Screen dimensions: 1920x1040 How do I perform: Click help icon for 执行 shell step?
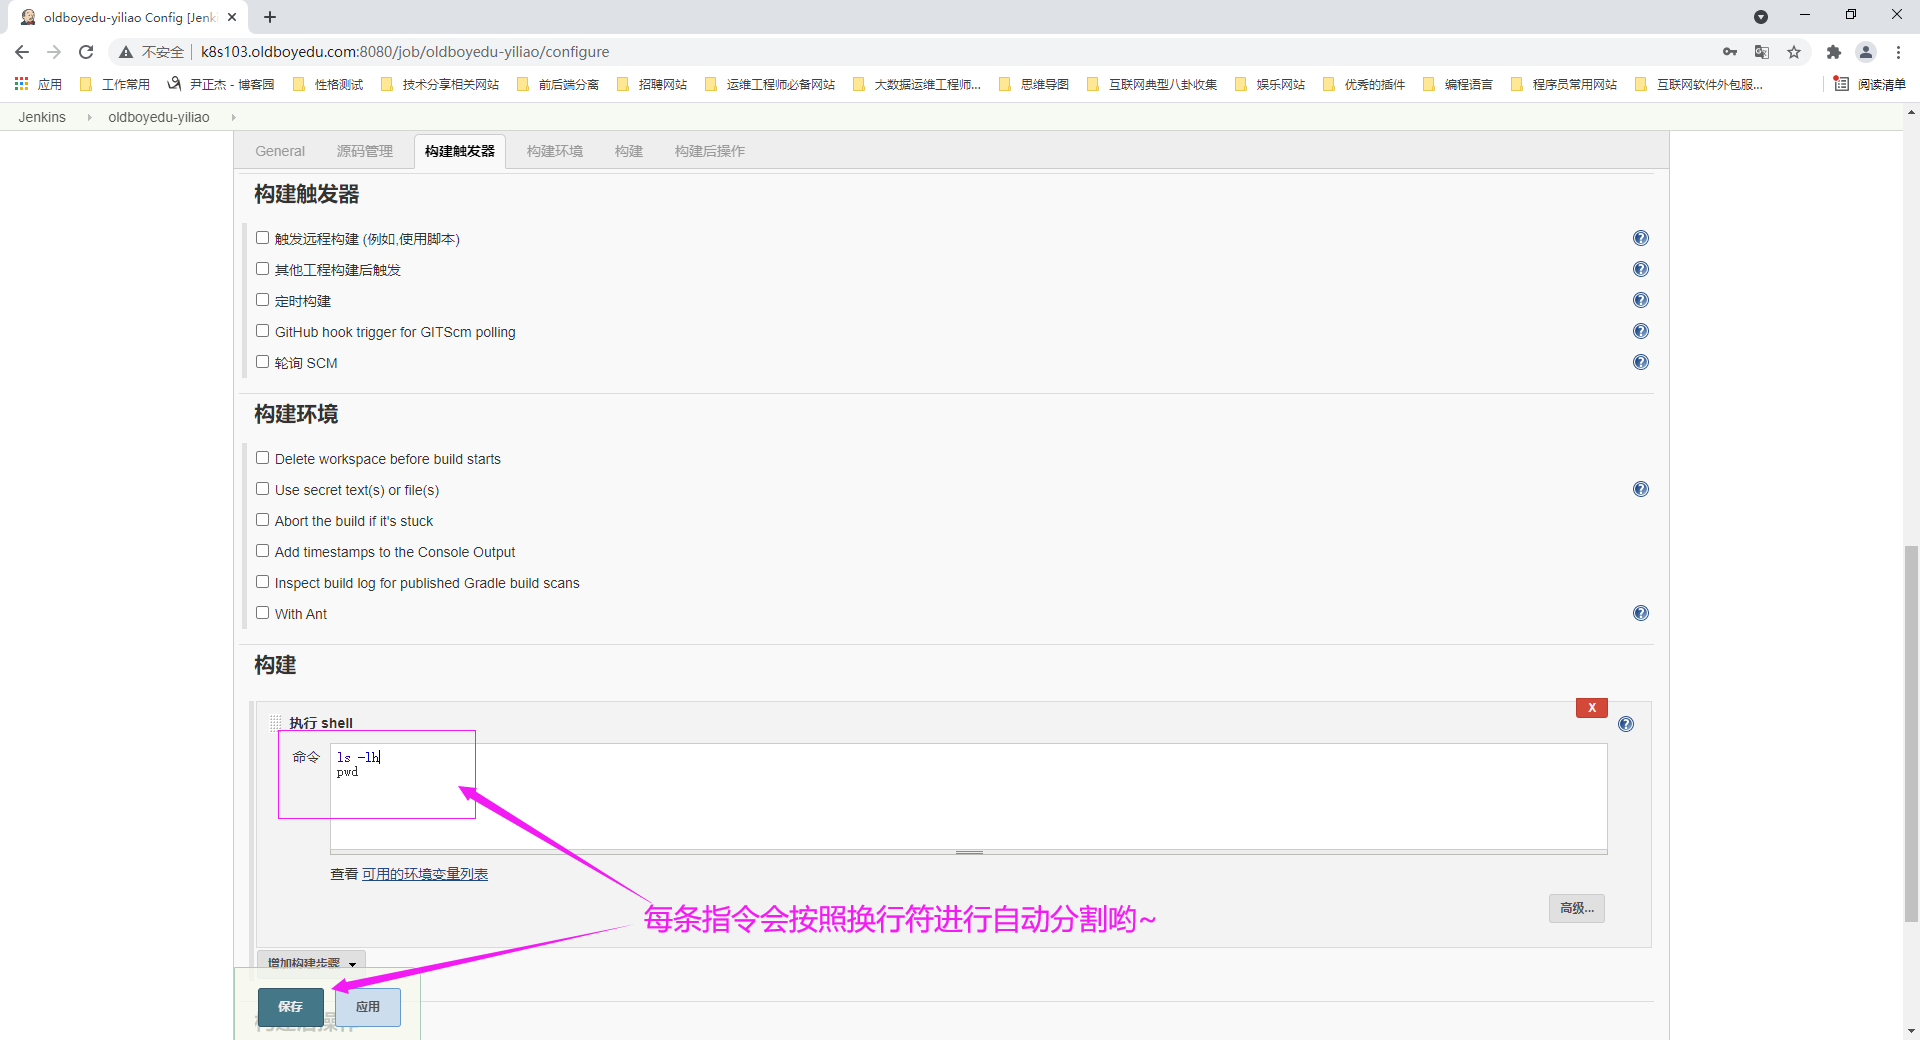click(1626, 724)
